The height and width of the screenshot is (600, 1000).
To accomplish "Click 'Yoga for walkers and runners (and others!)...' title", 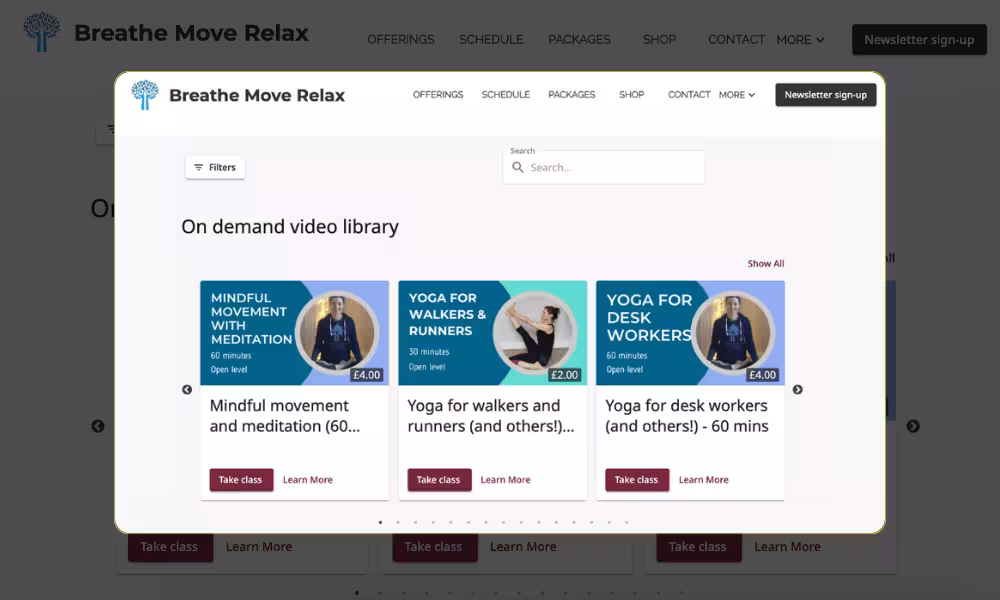I will click(490, 416).
